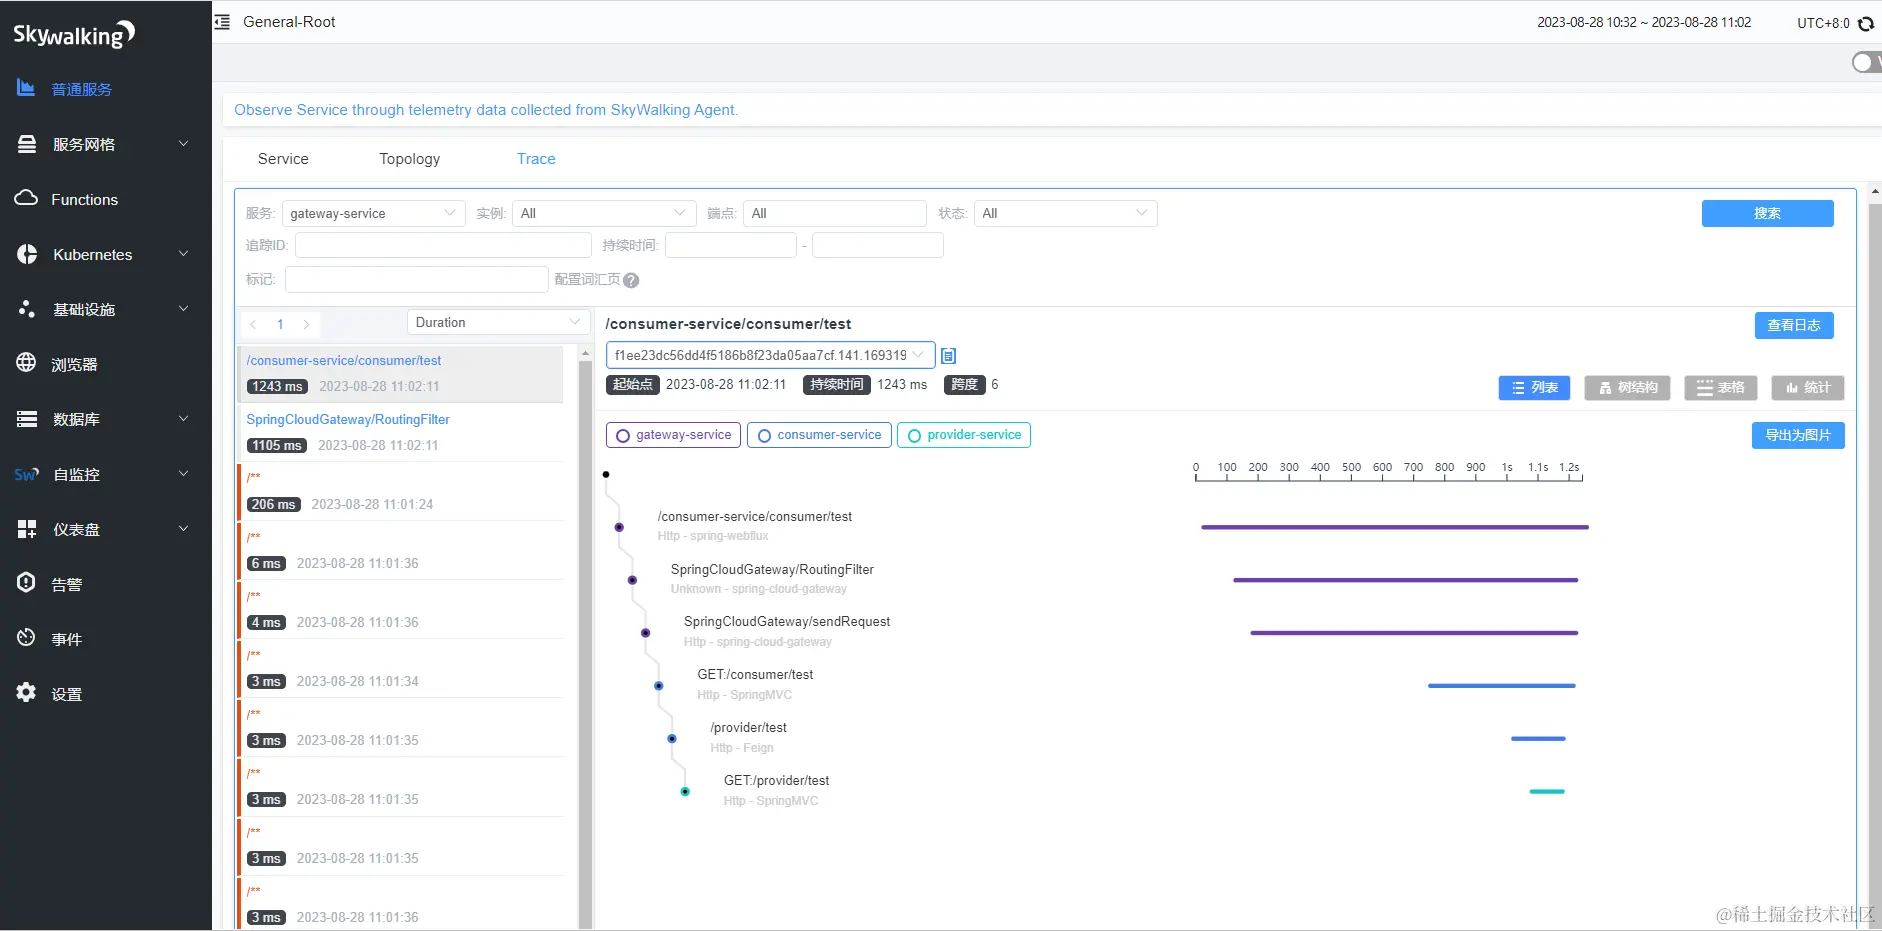Click the 仪表盘 dashboard icon

click(x=27, y=529)
